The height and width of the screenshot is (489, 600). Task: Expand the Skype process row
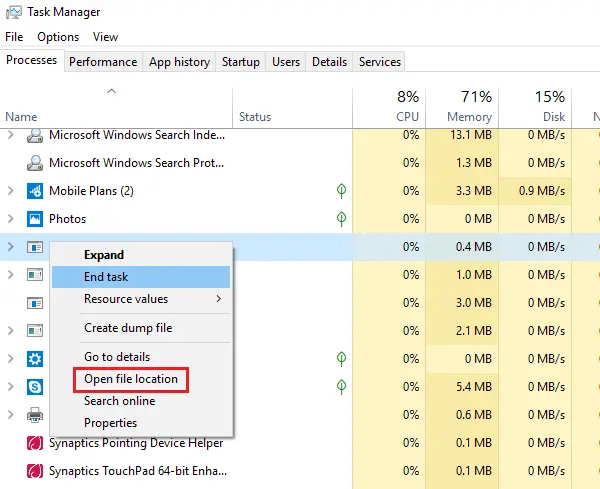11,386
